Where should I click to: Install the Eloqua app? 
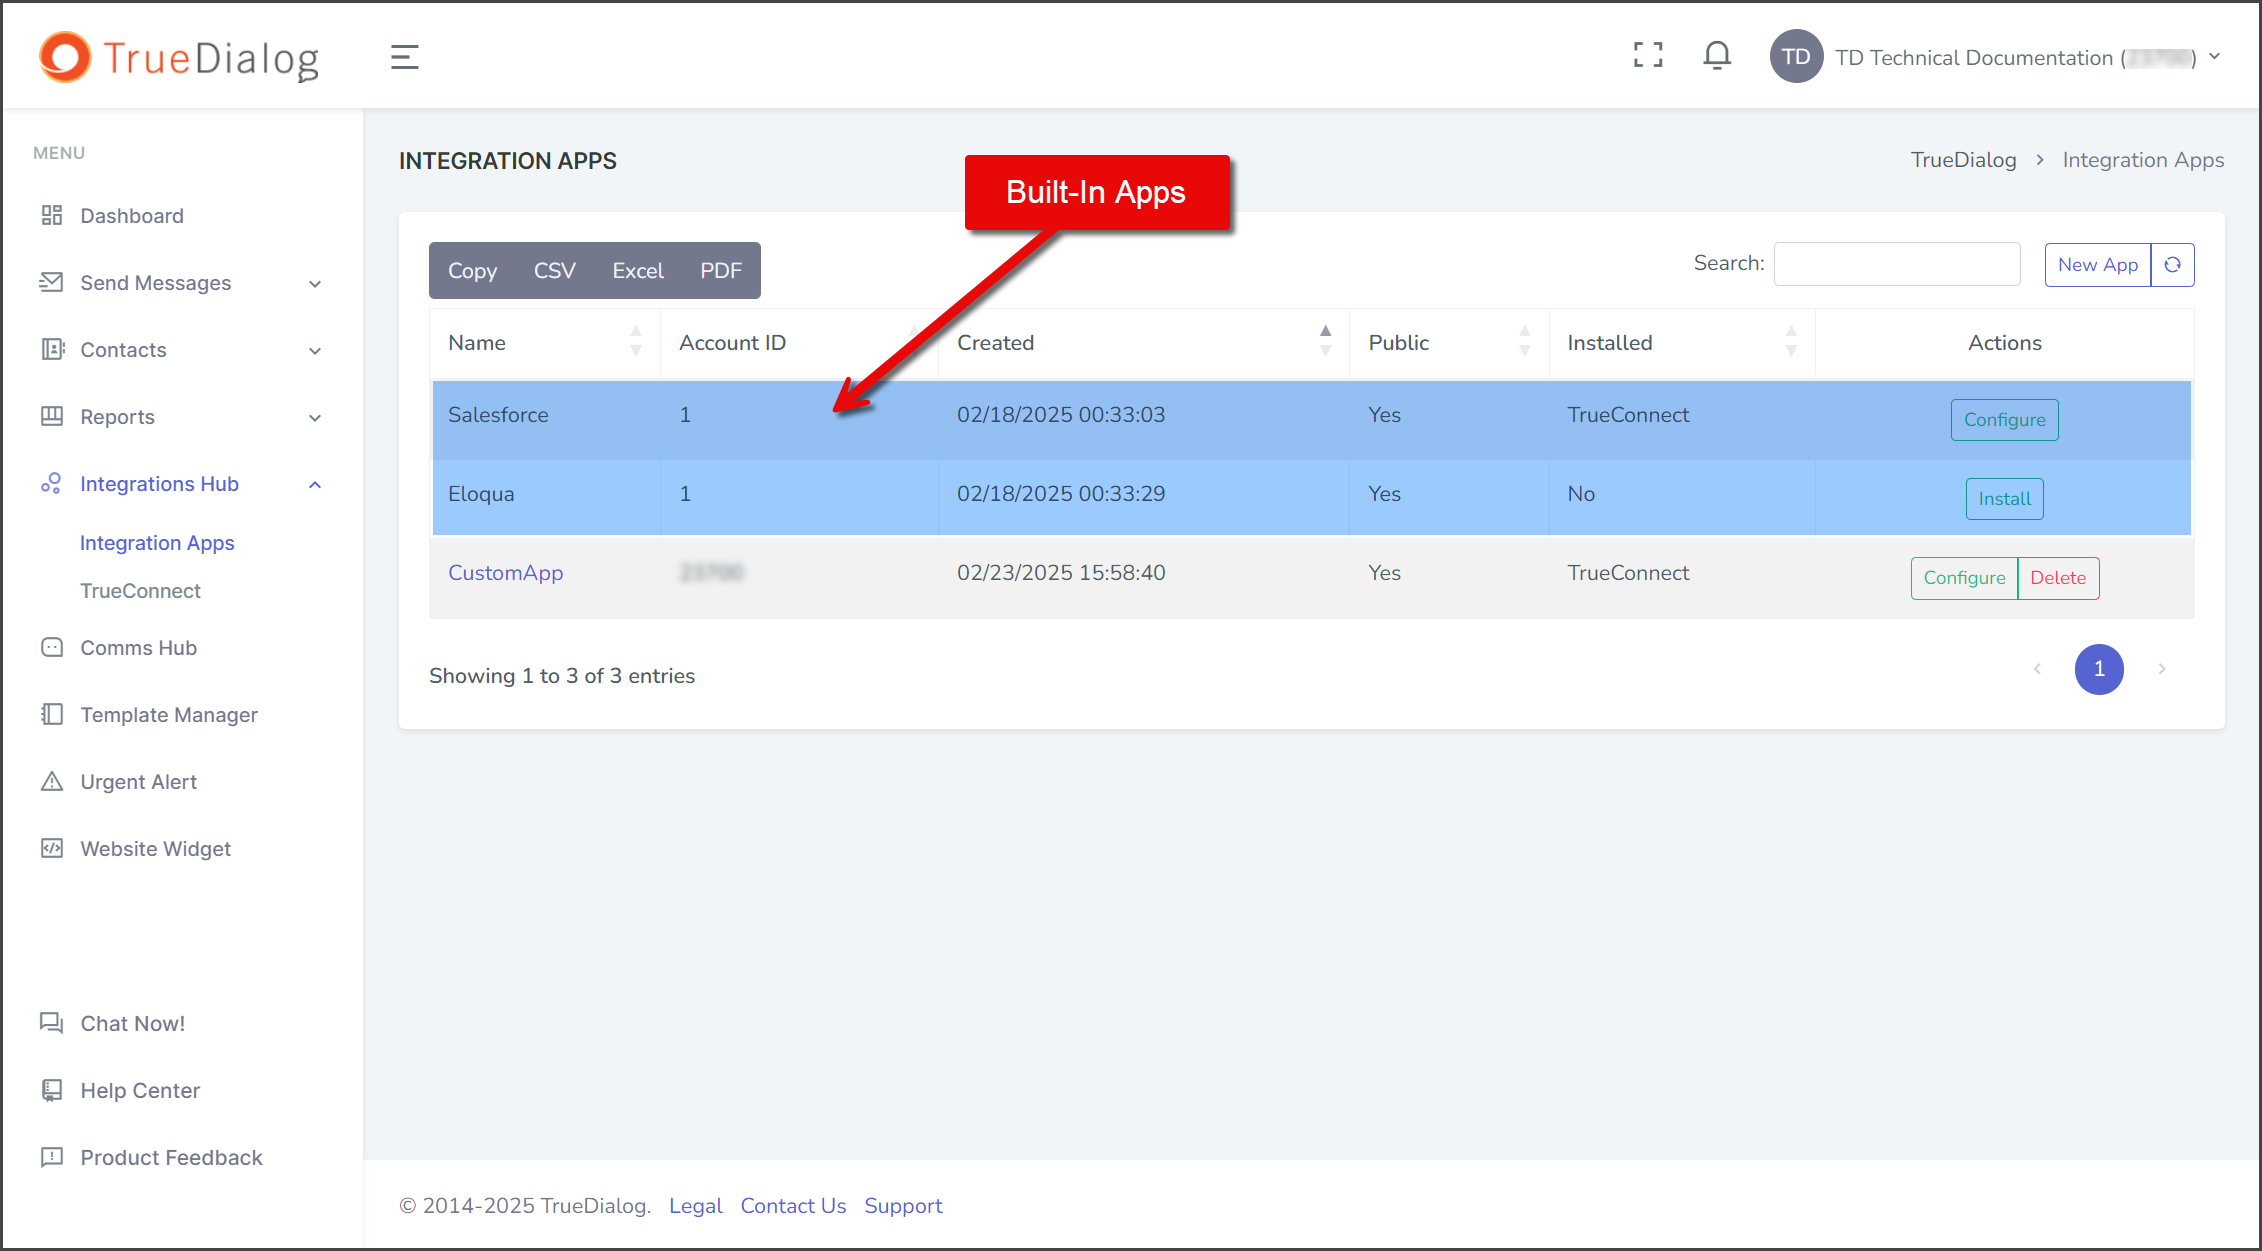(x=2004, y=499)
